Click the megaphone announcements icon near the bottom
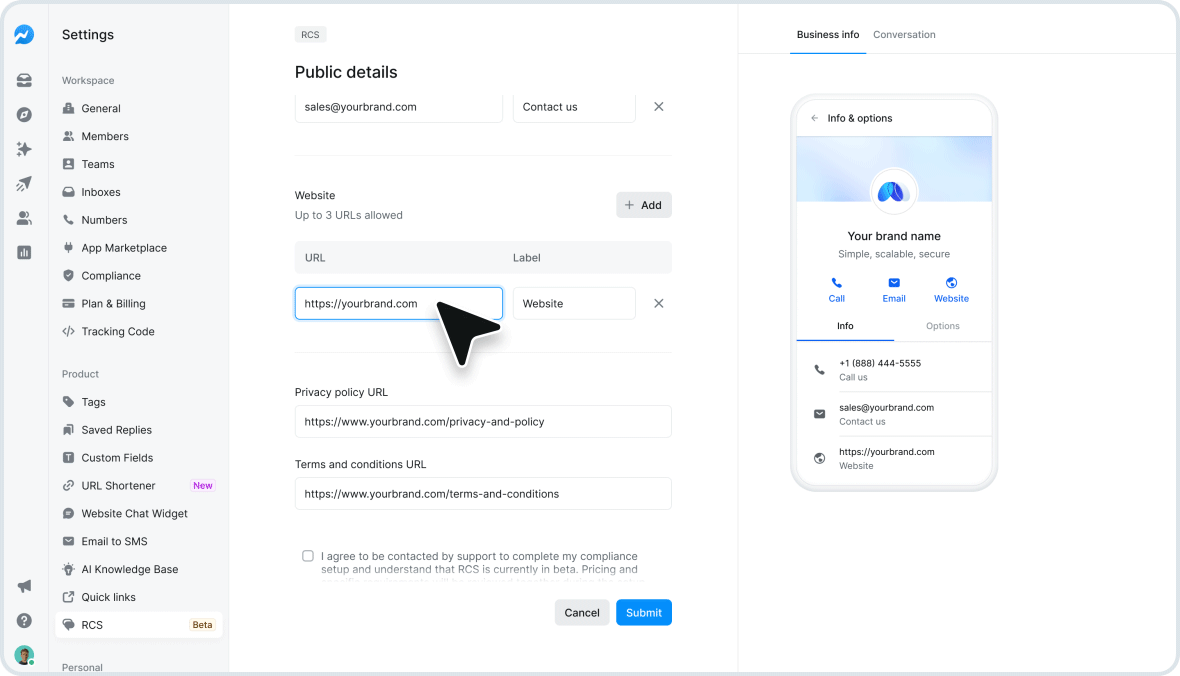The image size is (1180, 676). [24, 586]
